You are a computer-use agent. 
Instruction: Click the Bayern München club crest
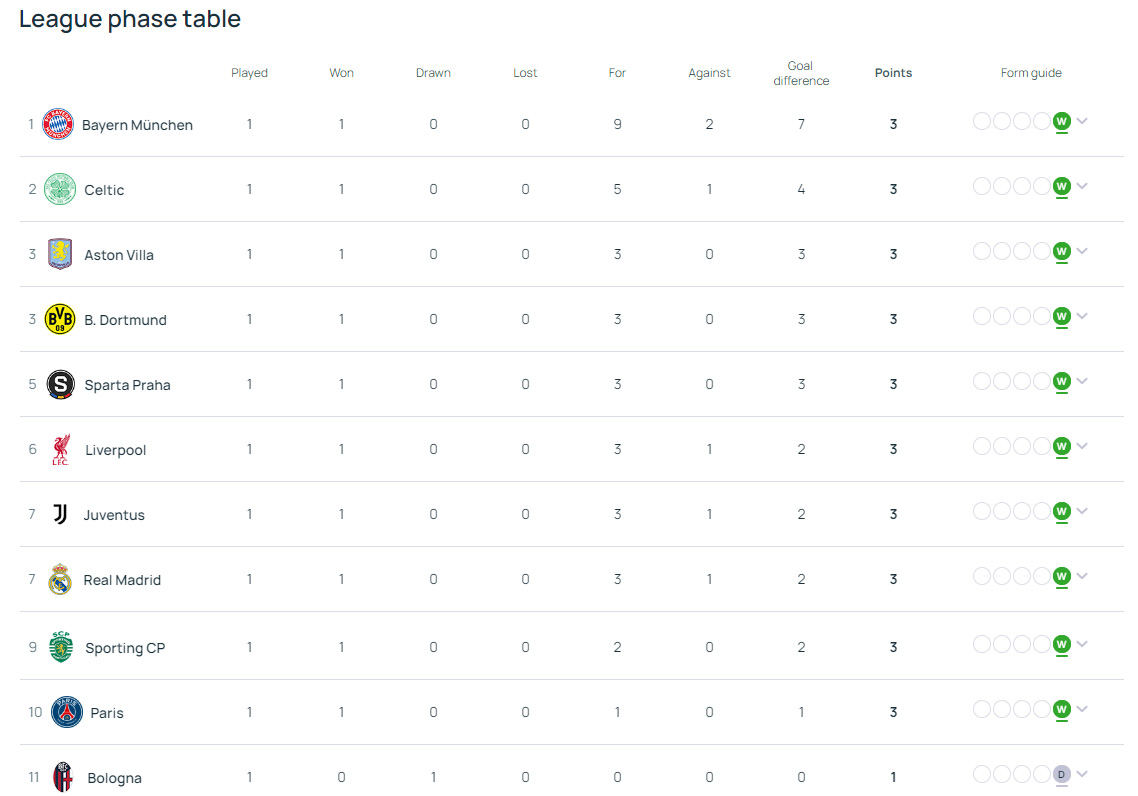tap(58, 124)
